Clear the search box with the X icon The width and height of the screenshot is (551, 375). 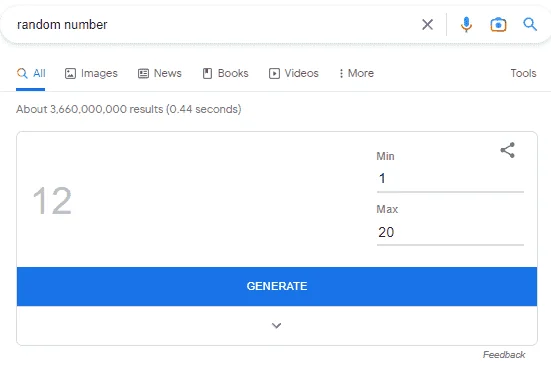[x=427, y=25]
